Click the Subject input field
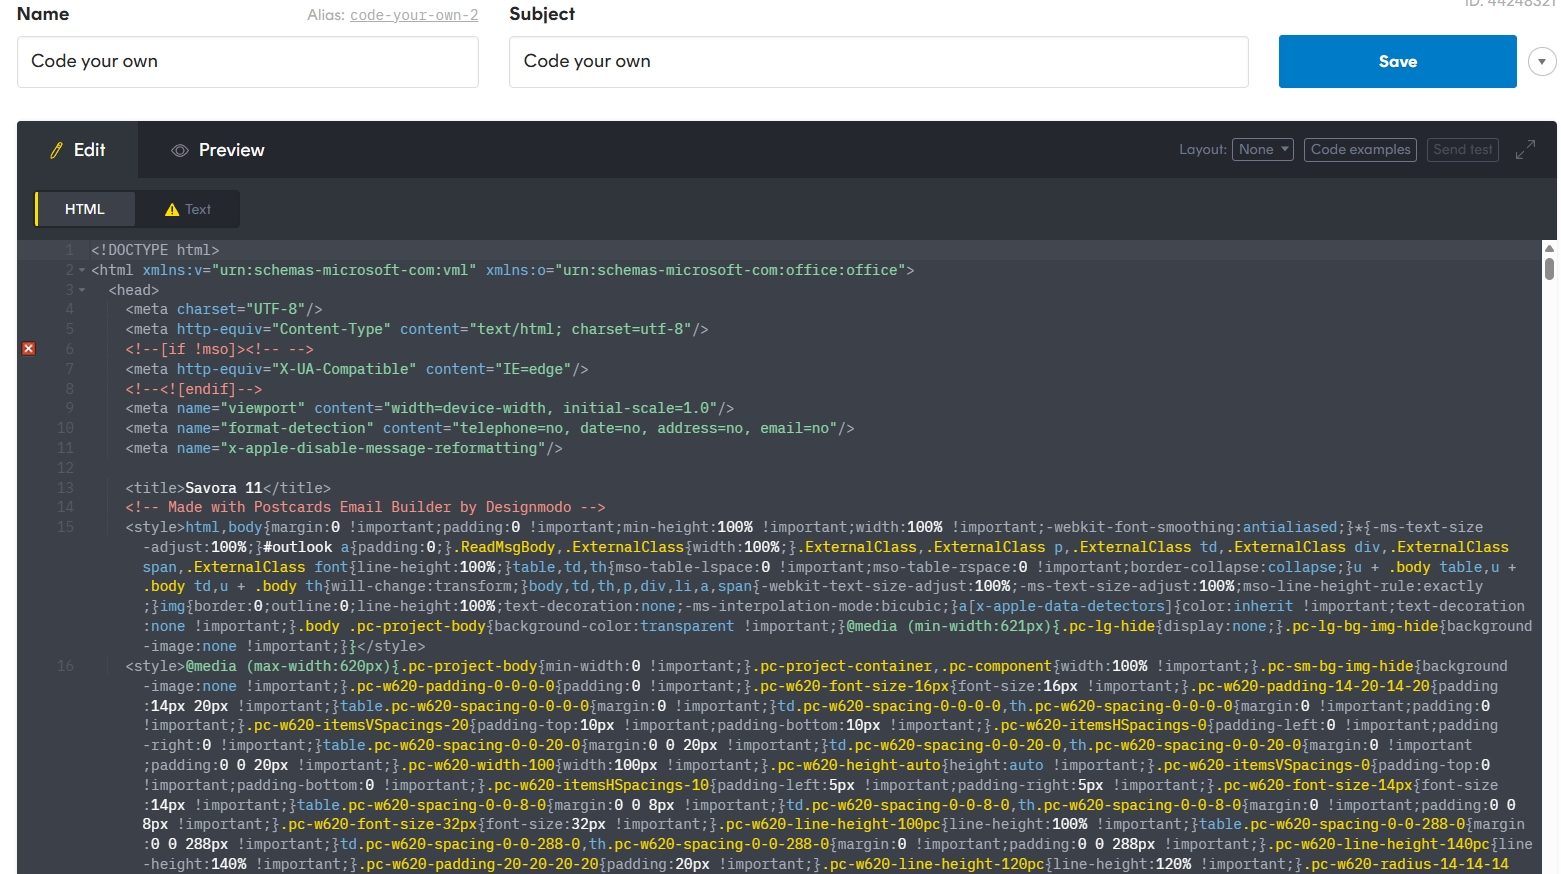This screenshot has width=1561, height=874. tap(879, 62)
